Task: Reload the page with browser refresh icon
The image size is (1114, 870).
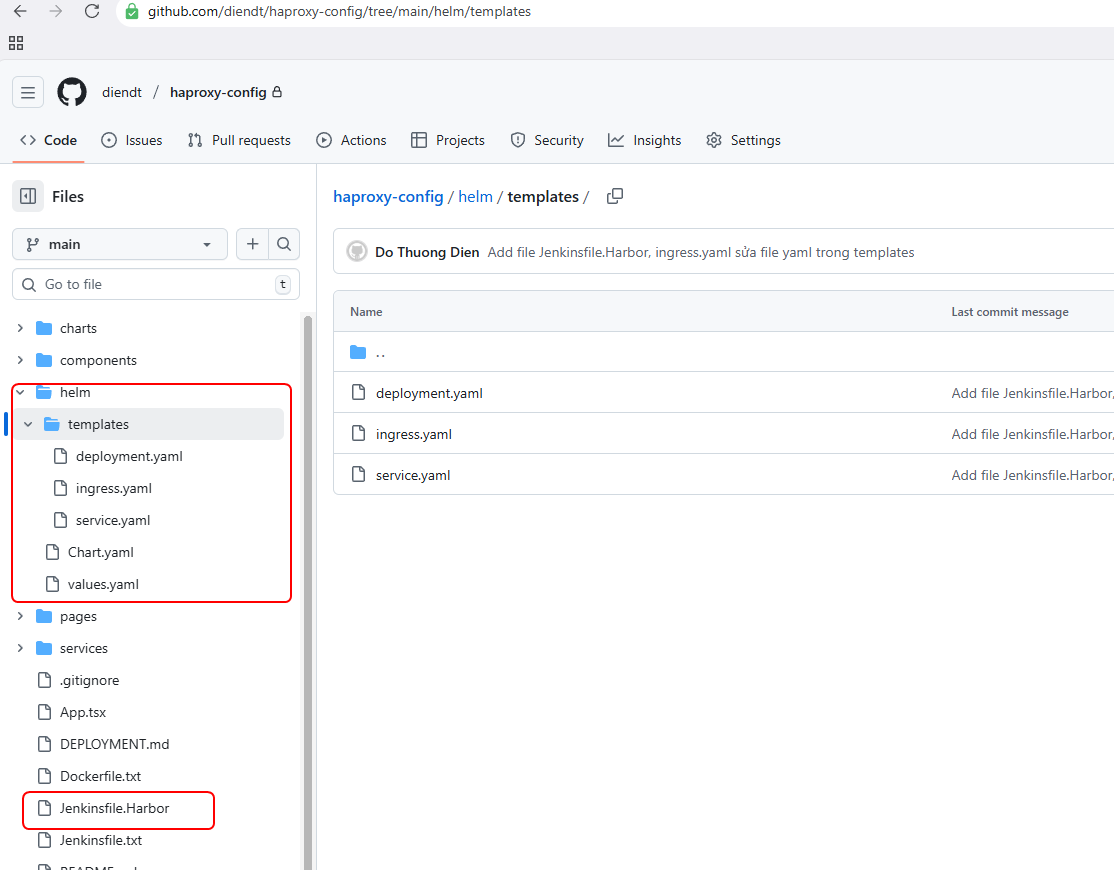Action: tap(92, 11)
